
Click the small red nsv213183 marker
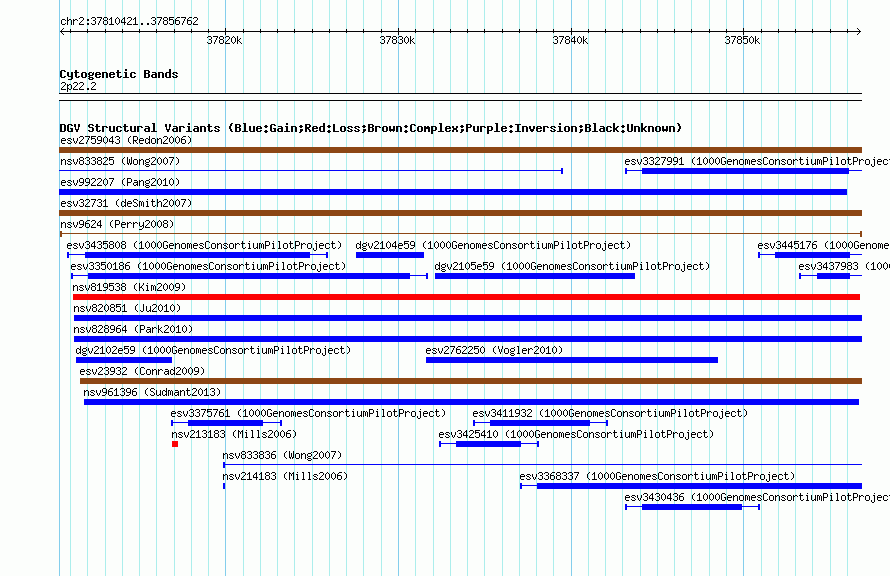(x=175, y=444)
